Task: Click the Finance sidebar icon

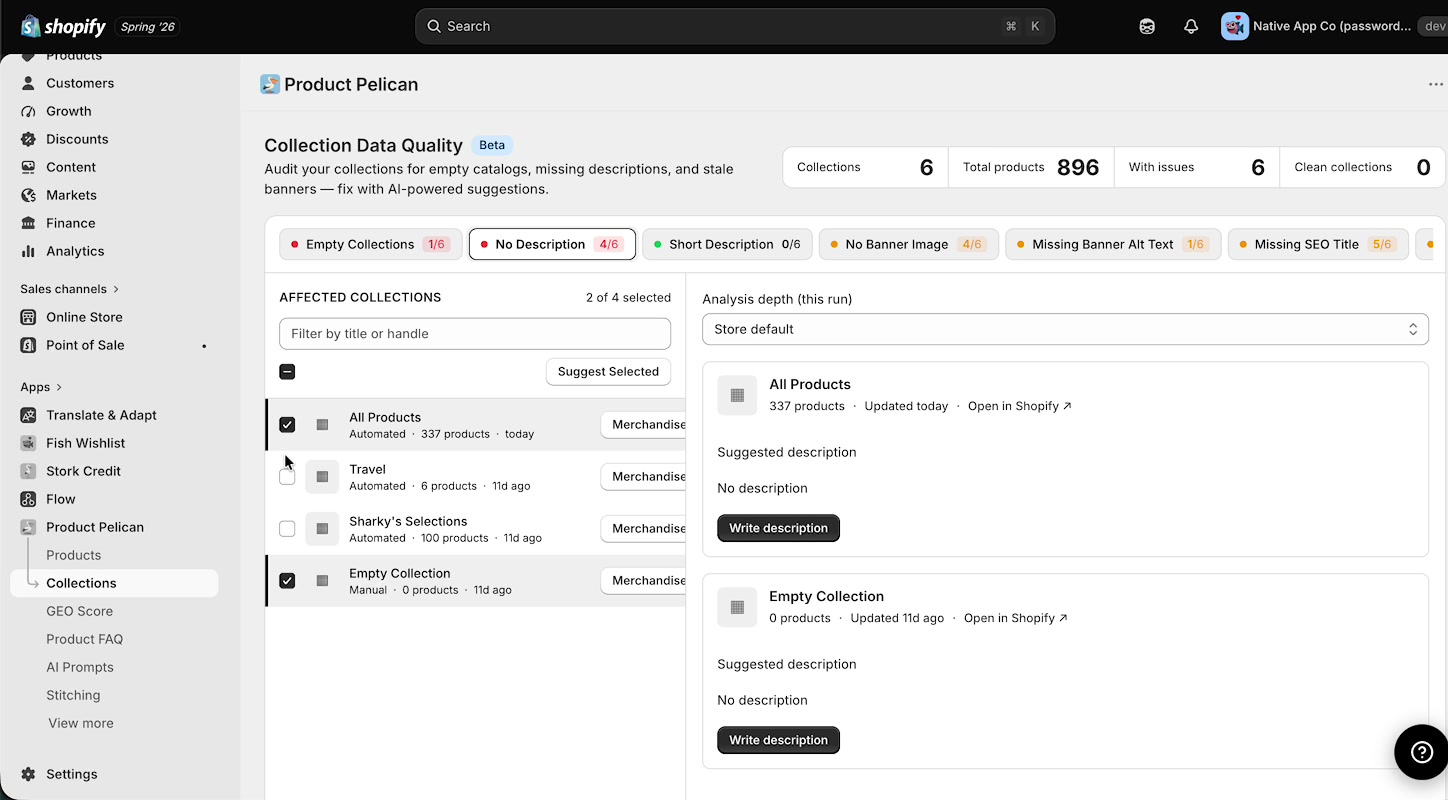Action: pos(28,223)
